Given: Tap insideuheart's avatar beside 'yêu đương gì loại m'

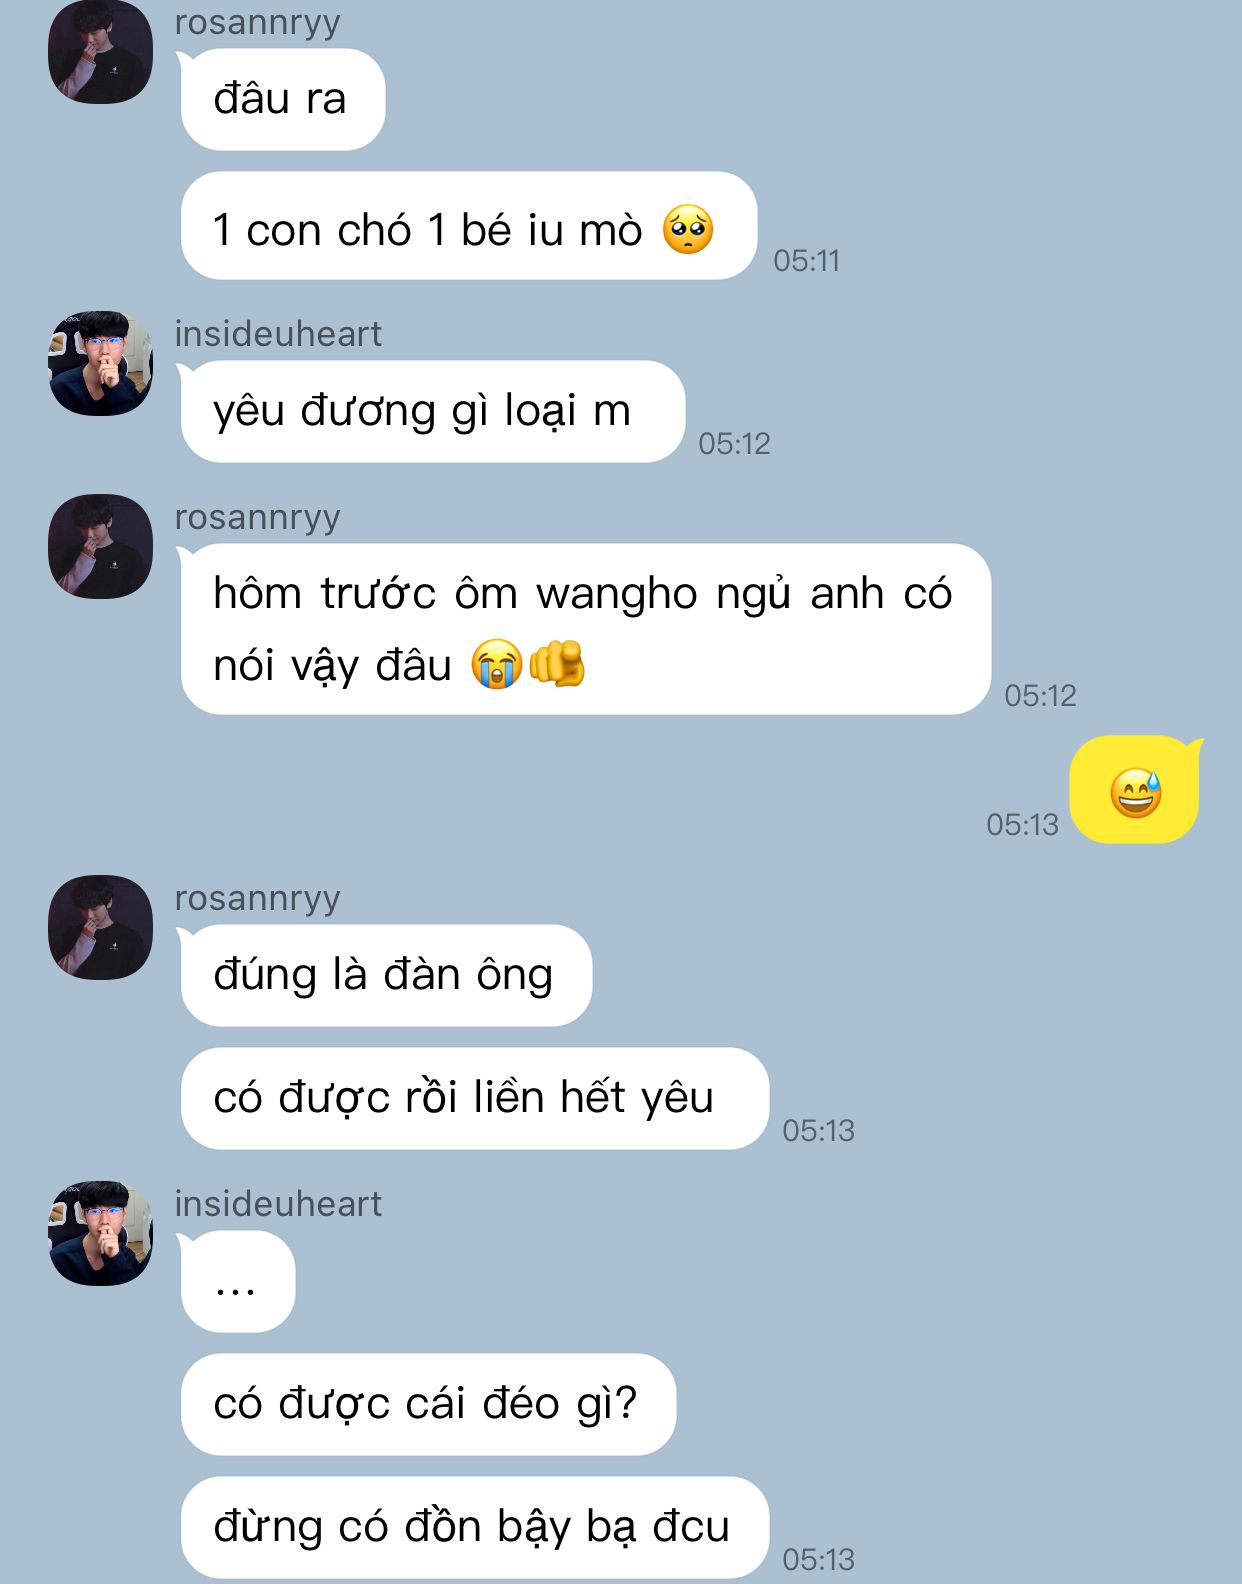Looking at the screenshot, I should click(100, 363).
